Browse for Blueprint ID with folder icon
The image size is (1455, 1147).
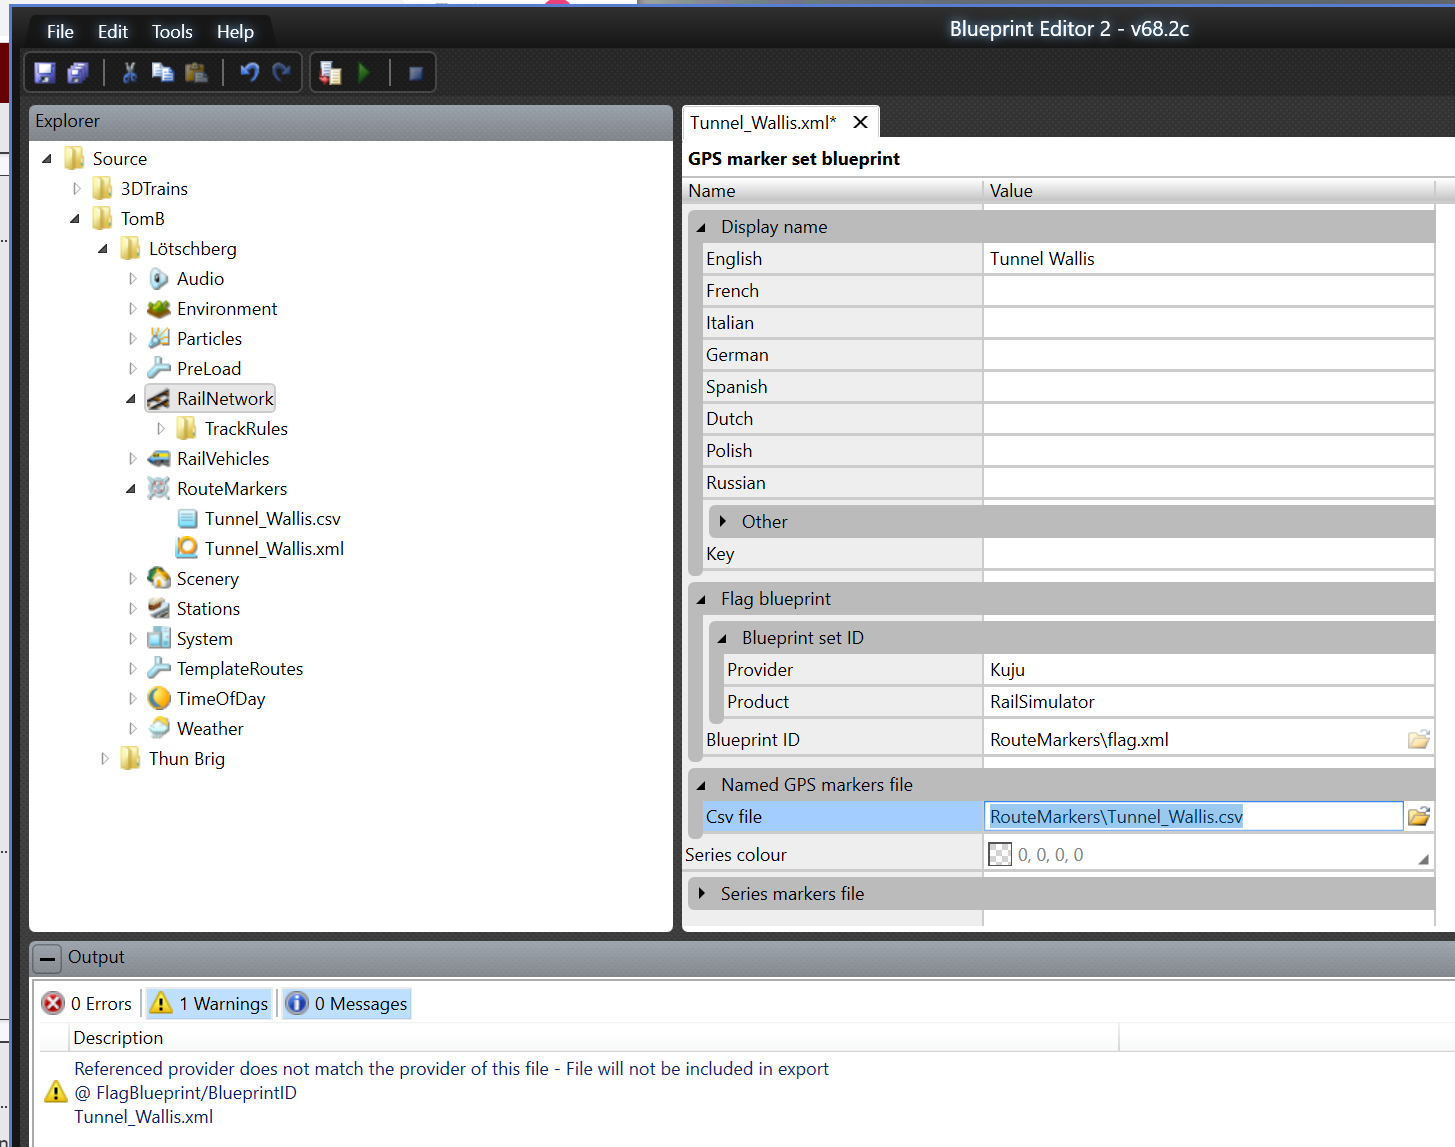1418,740
